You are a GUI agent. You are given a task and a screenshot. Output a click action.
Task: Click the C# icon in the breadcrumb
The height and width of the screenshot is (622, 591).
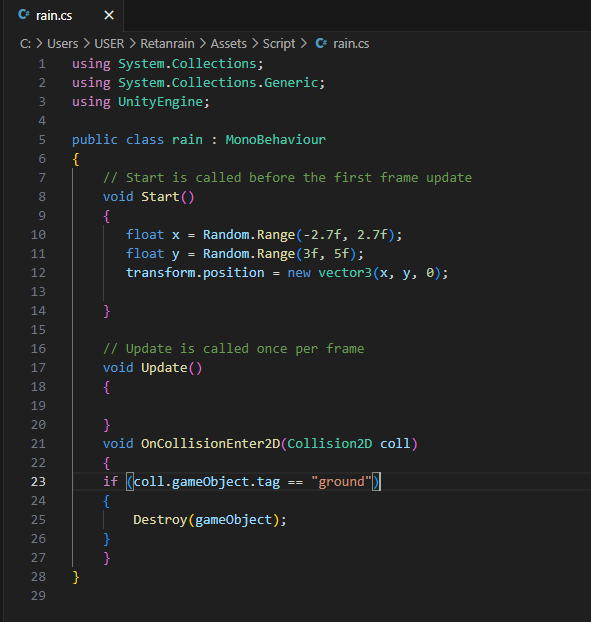[321, 43]
